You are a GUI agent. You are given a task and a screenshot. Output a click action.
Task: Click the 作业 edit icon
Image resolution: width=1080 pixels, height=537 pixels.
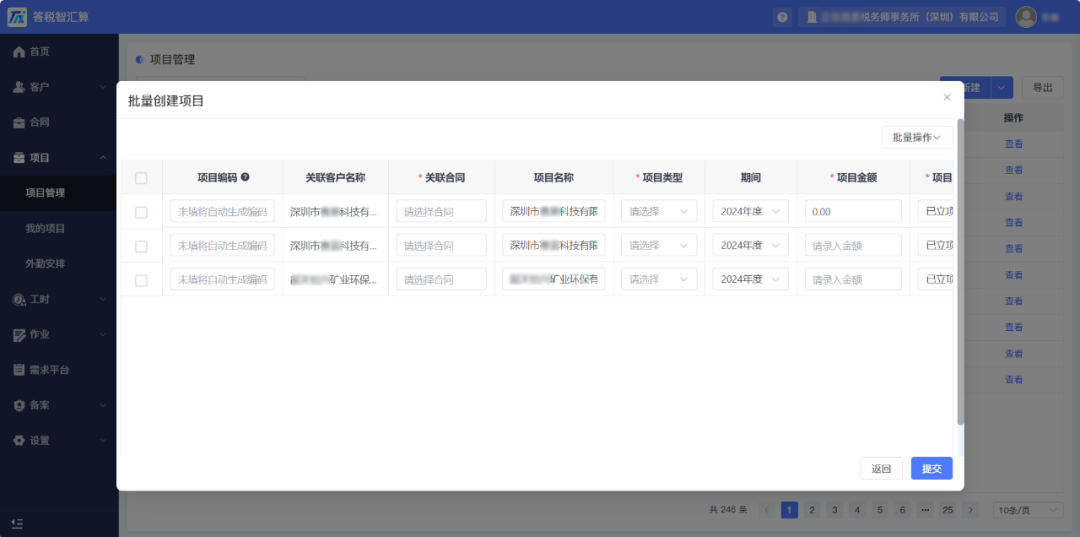(x=19, y=335)
